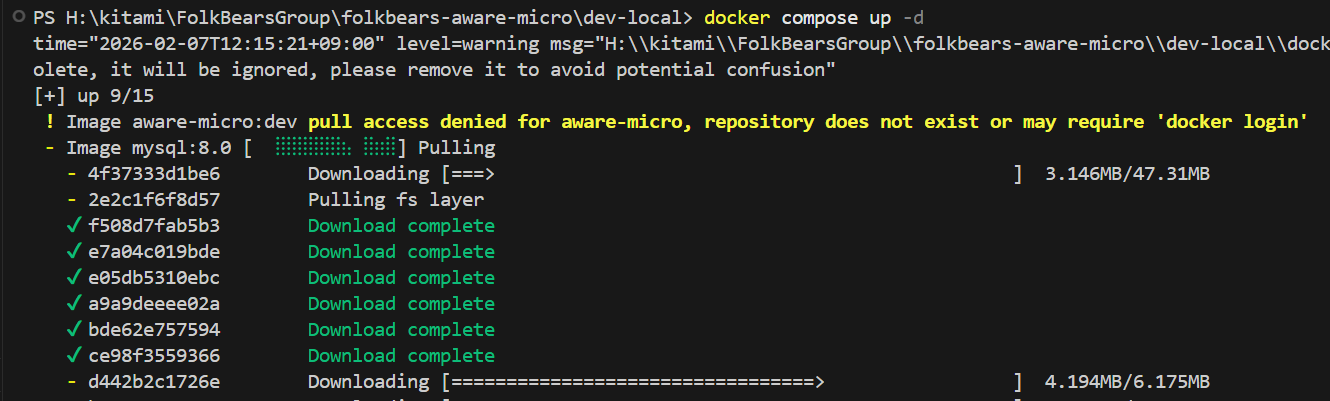Click the 3.146MB/47.31MB size readout
Image resolution: width=1330 pixels, height=401 pixels.
[1127, 174]
